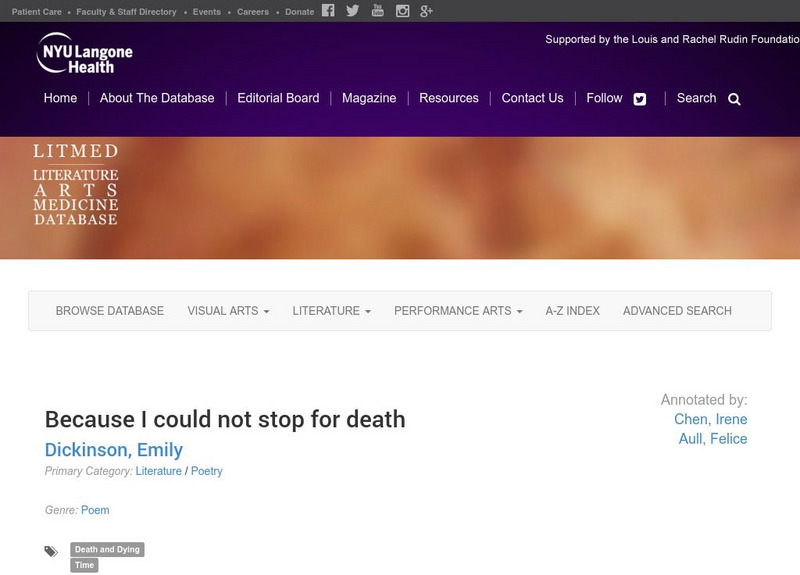
Task: Open the Dickinson, Emily author link
Action: click(x=113, y=450)
